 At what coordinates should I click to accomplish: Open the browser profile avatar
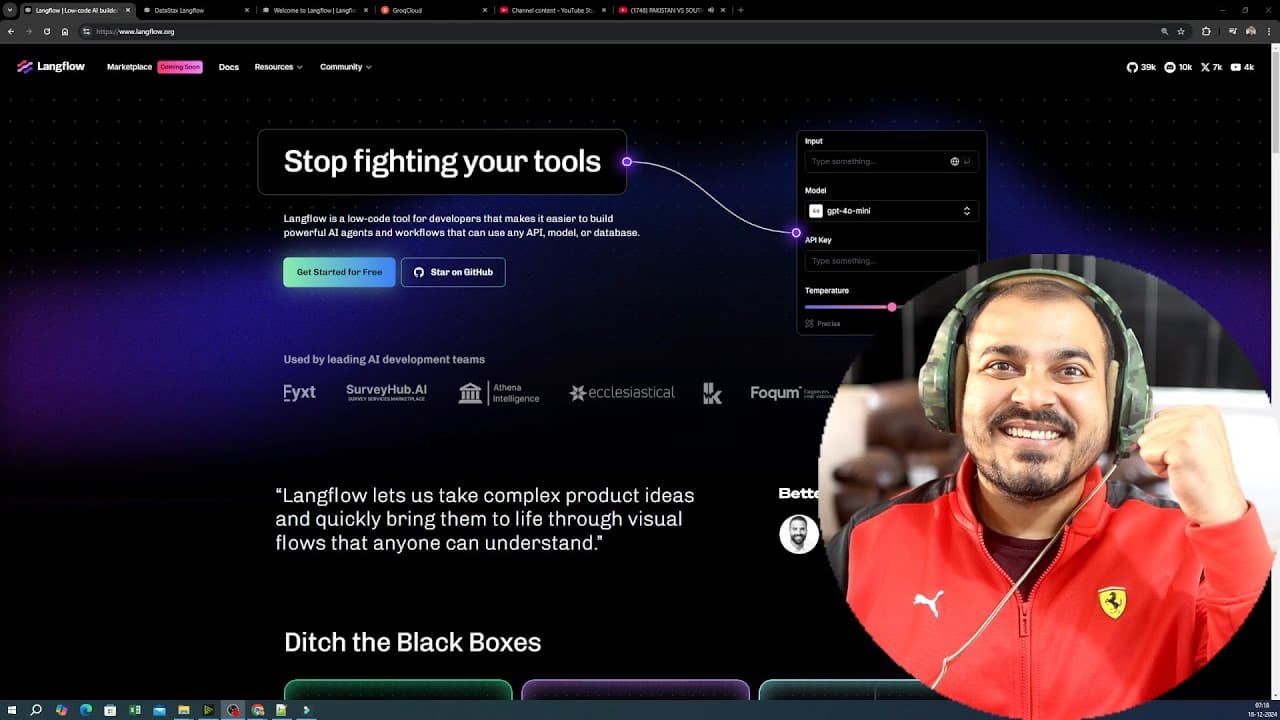pyautogui.click(x=1250, y=31)
